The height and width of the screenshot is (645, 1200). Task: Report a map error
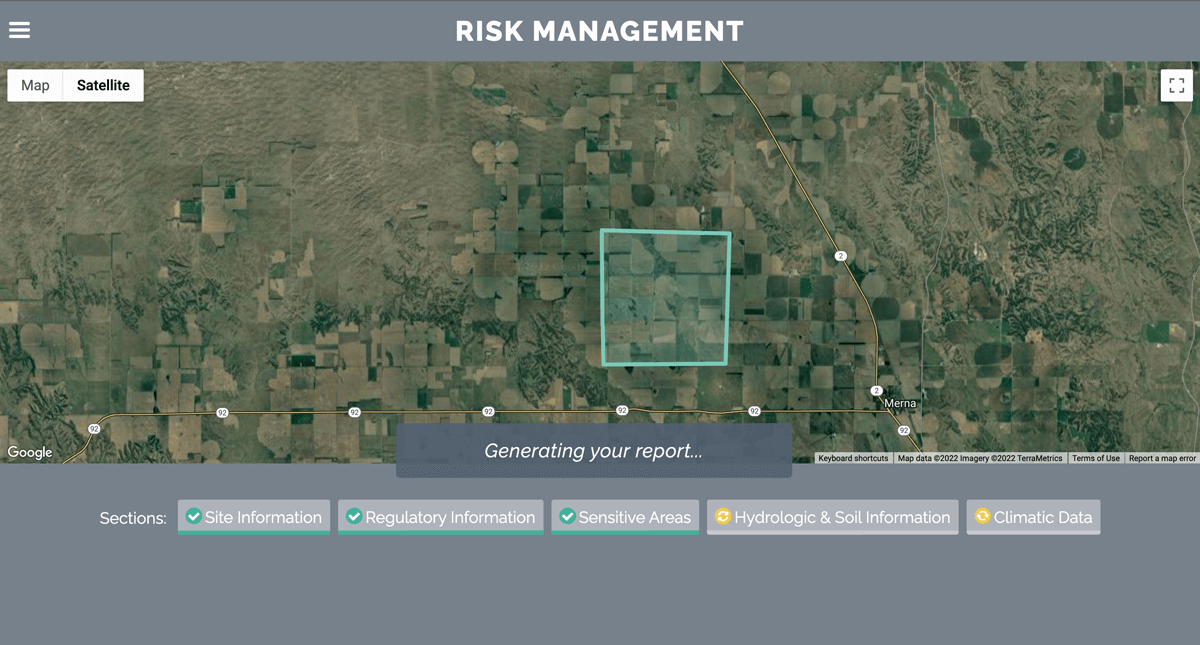click(x=1162, y=458)
